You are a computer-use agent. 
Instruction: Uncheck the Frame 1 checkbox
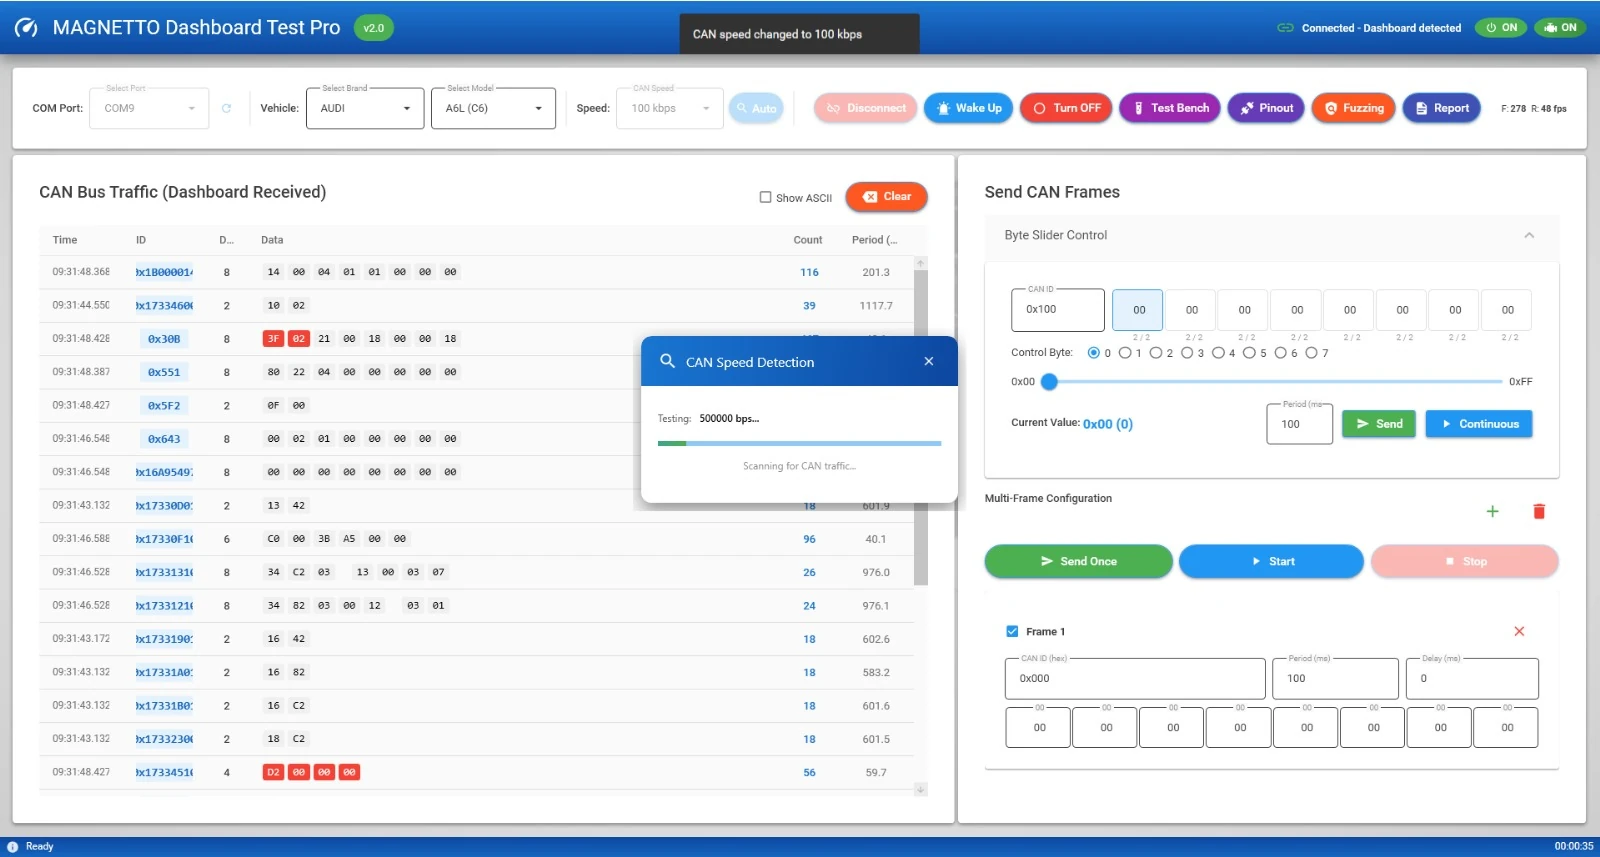[1012, 631]
